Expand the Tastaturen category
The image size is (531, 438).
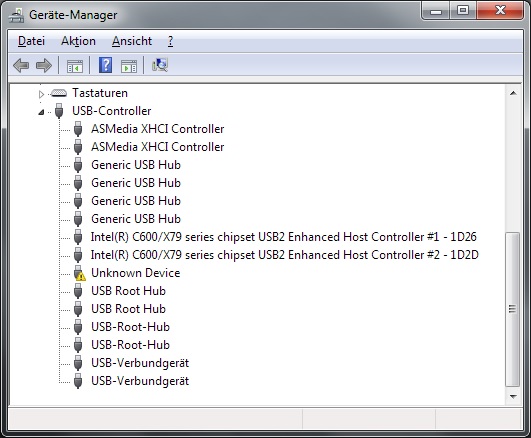(41, 94)
